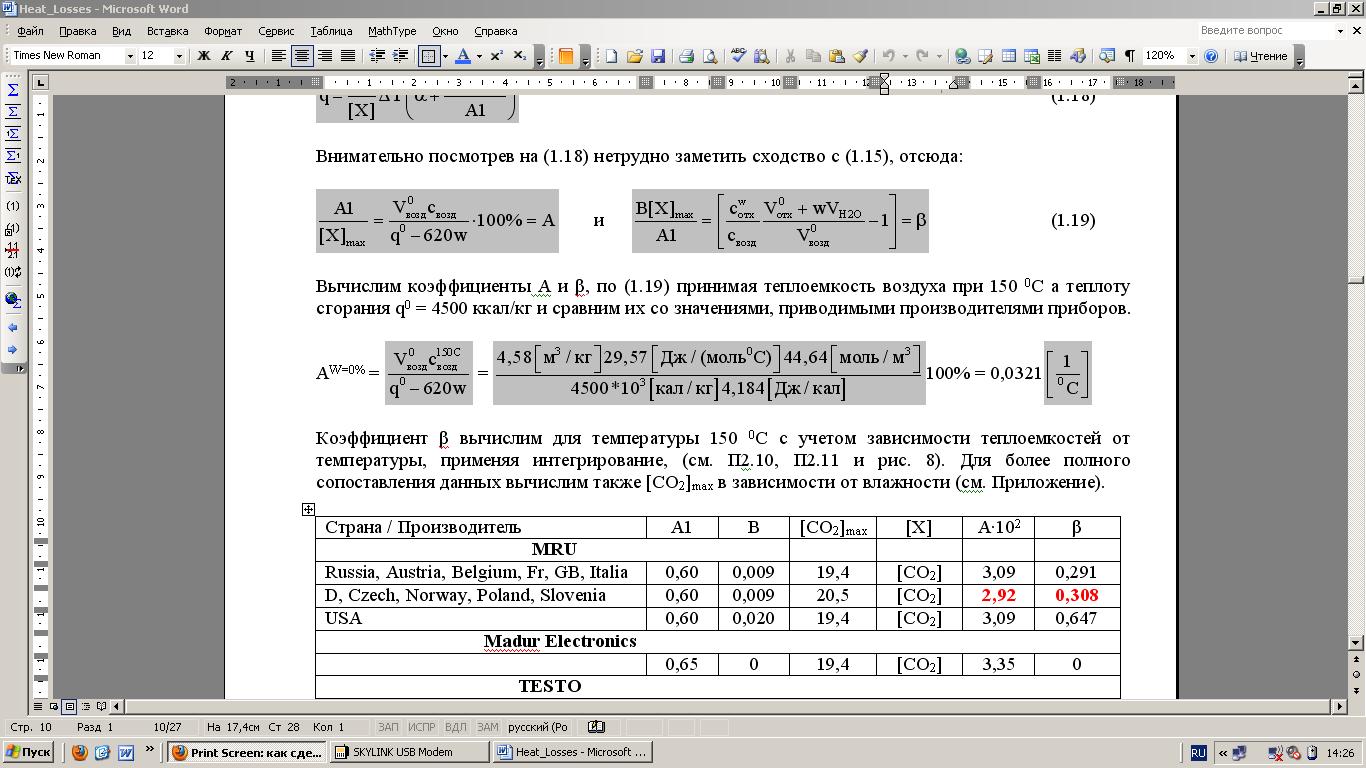Click the font color A swatch
1366x768 pixels.
[x=462, y=56]
